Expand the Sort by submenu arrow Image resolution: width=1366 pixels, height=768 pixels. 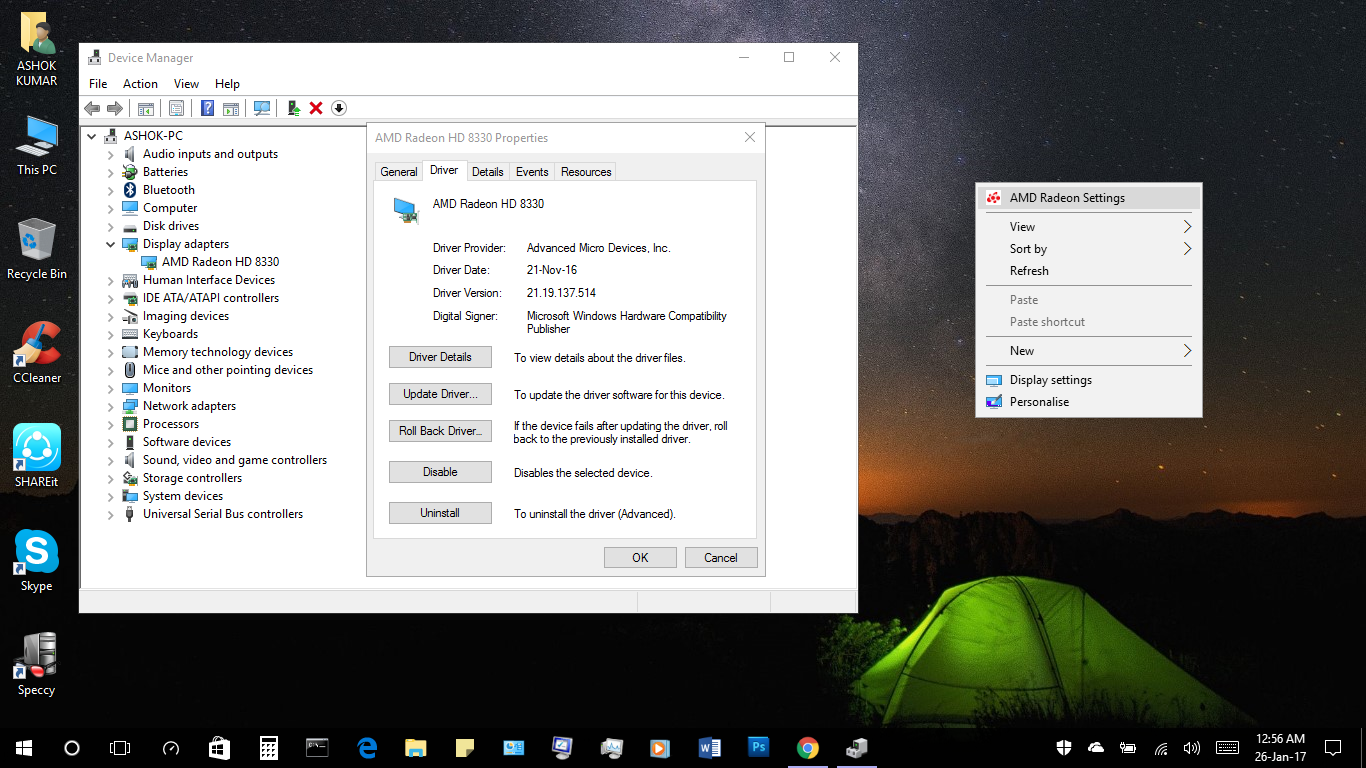(x=1187, y=249)
